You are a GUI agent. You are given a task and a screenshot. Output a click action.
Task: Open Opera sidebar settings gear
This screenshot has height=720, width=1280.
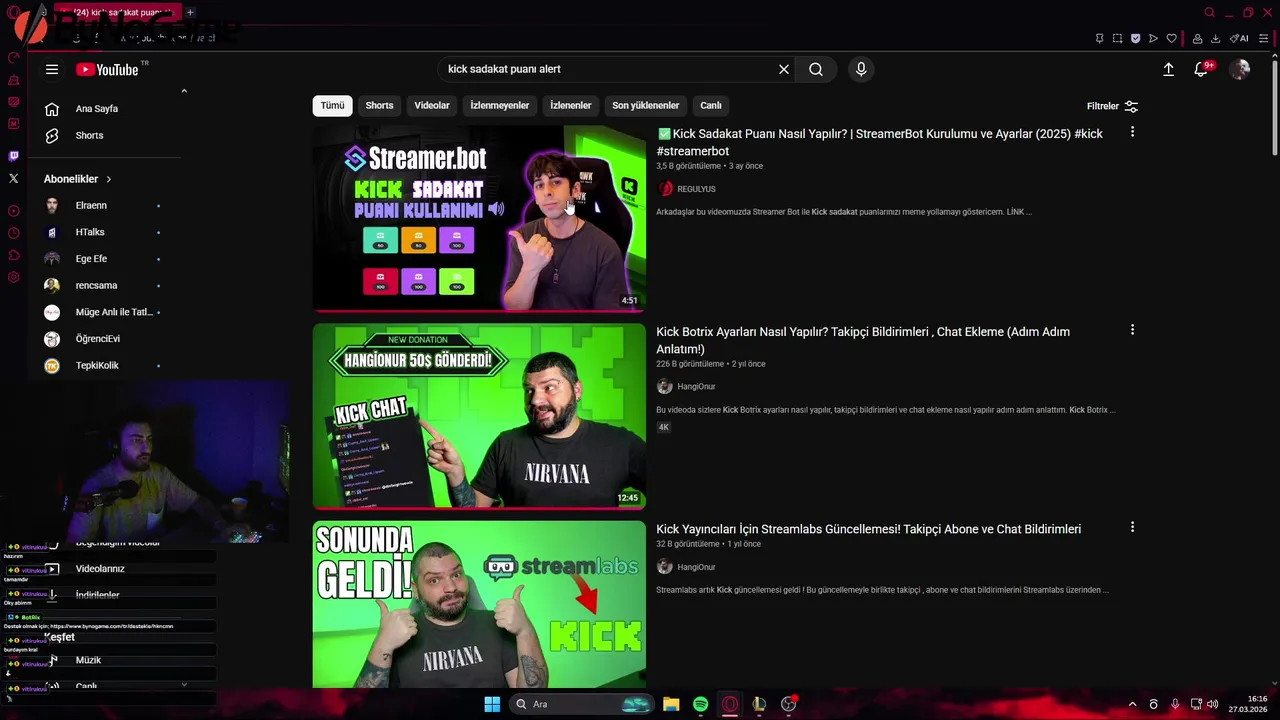pyautogui.click(x=13, y=277)
